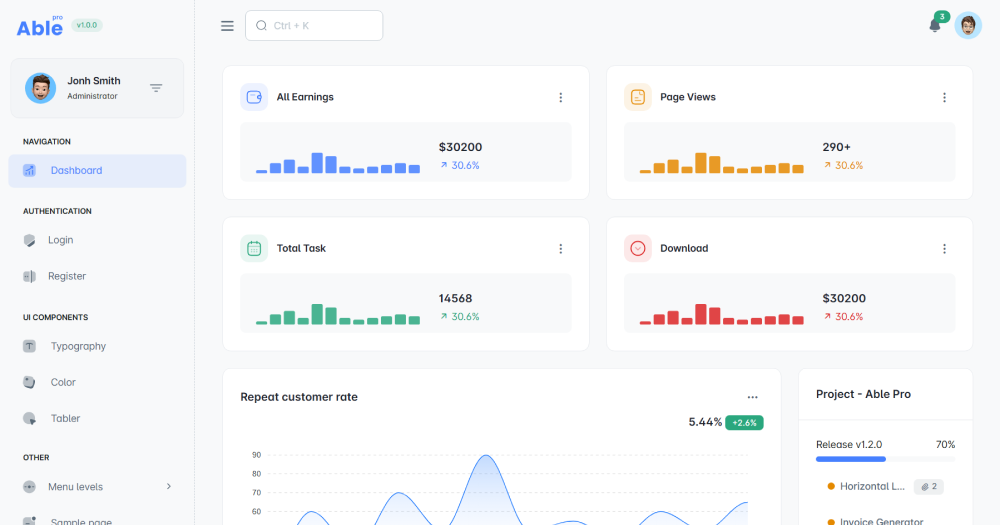Open notifications bell icon
1000x525 pixels.
point(934,26)
